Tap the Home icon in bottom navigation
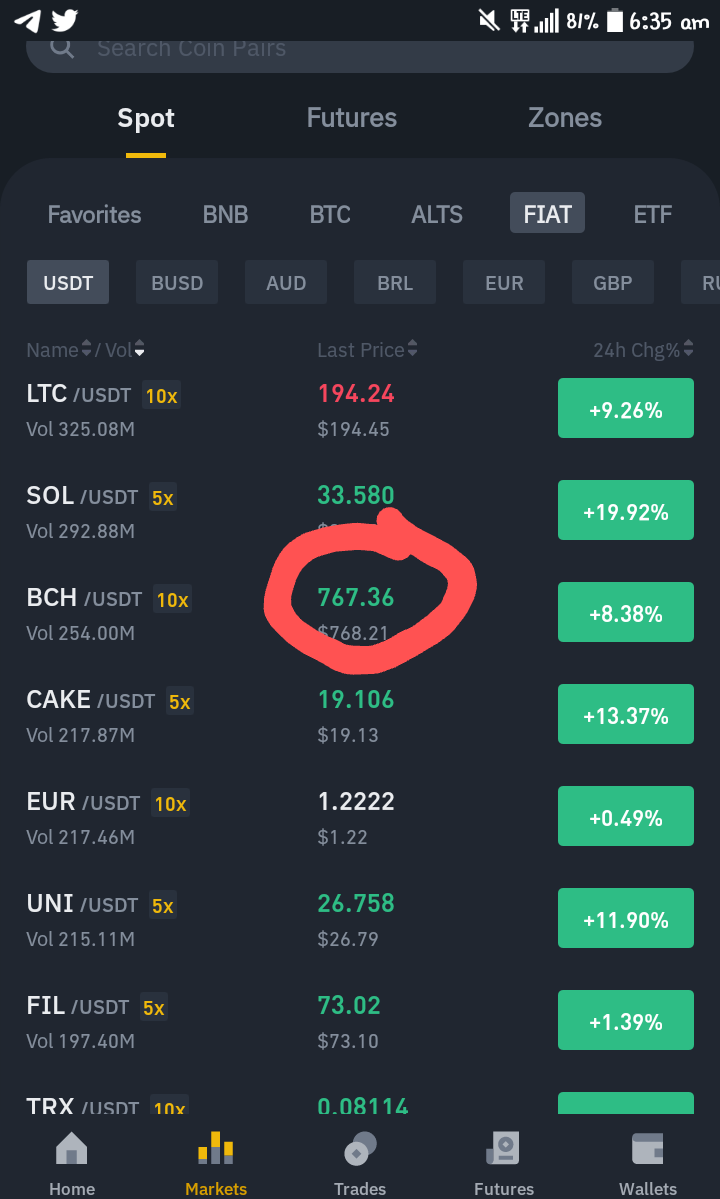This screenshot has height=1199, width=720. click(72, 1149)
